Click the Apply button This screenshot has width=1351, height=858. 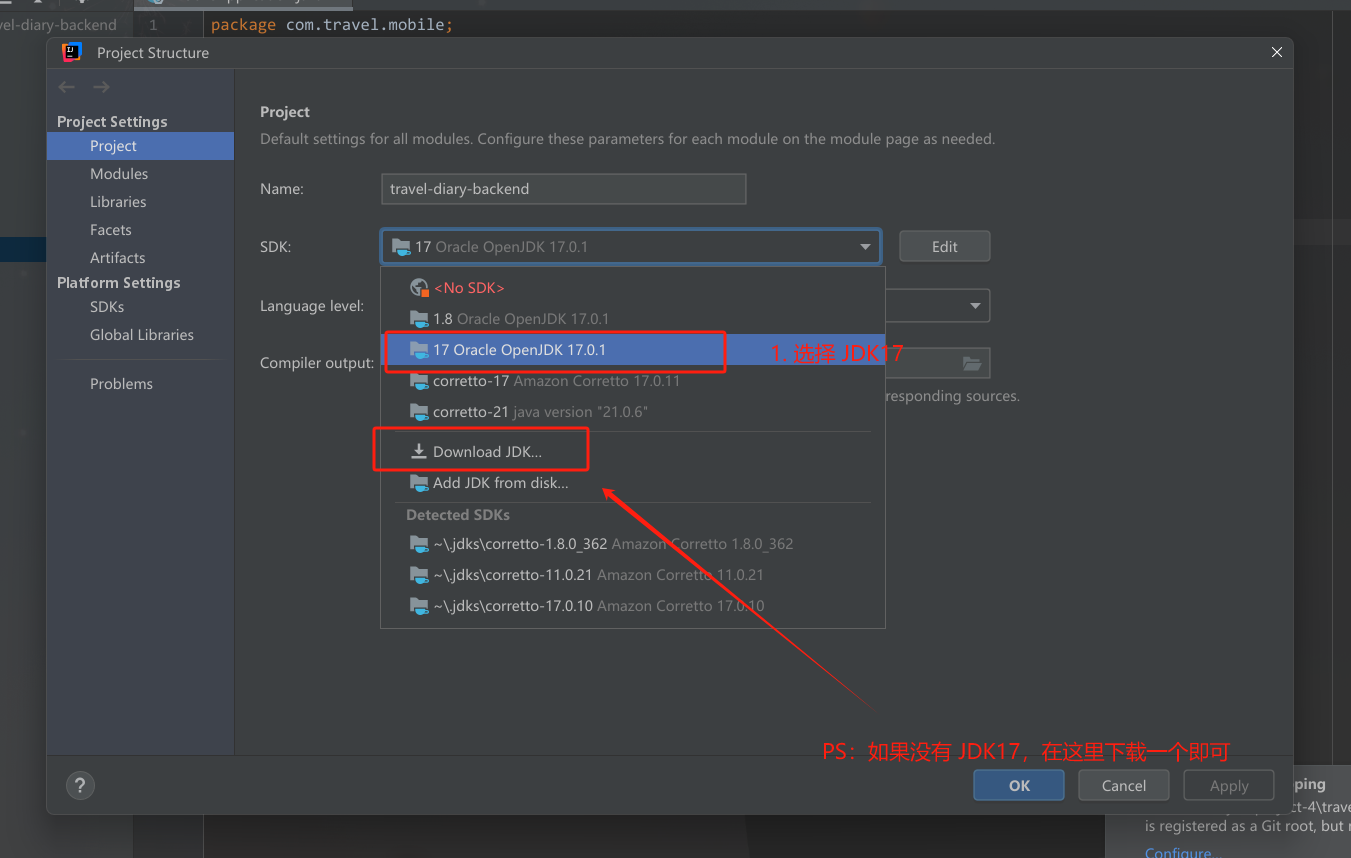click(1229, 786)
